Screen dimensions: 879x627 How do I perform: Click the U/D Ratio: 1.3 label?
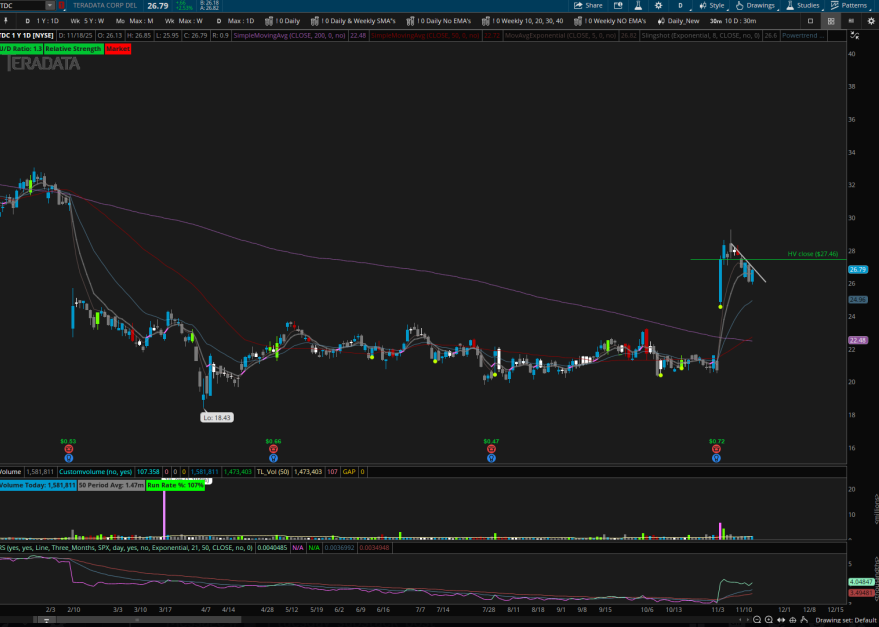point(21,49)
